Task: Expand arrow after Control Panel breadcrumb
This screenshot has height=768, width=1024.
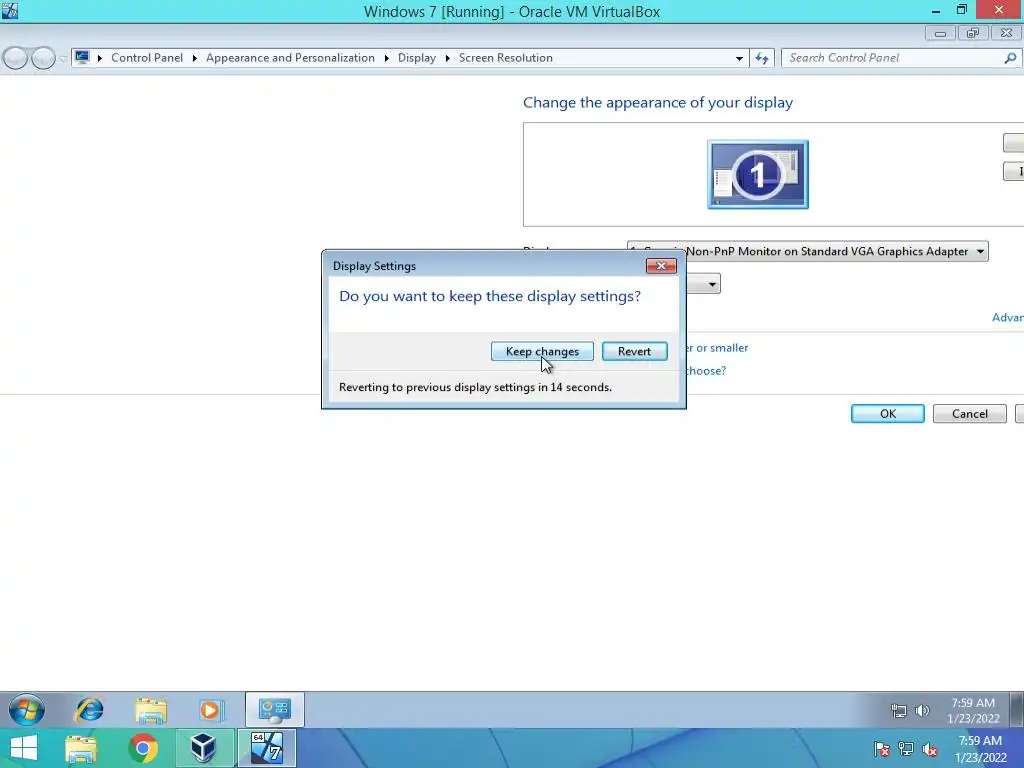Action: click(195, 58)
